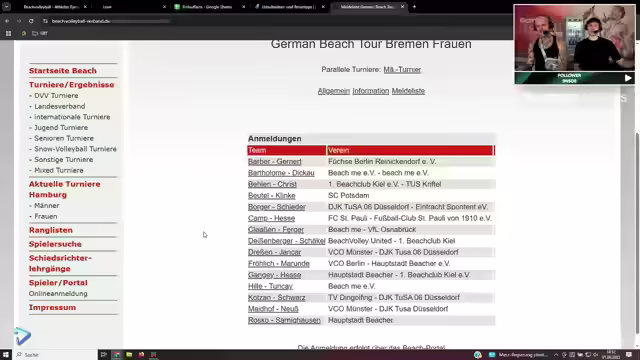
Task: Open the Ranglisten sidebar menu item
Action: [x=51, y=230]
